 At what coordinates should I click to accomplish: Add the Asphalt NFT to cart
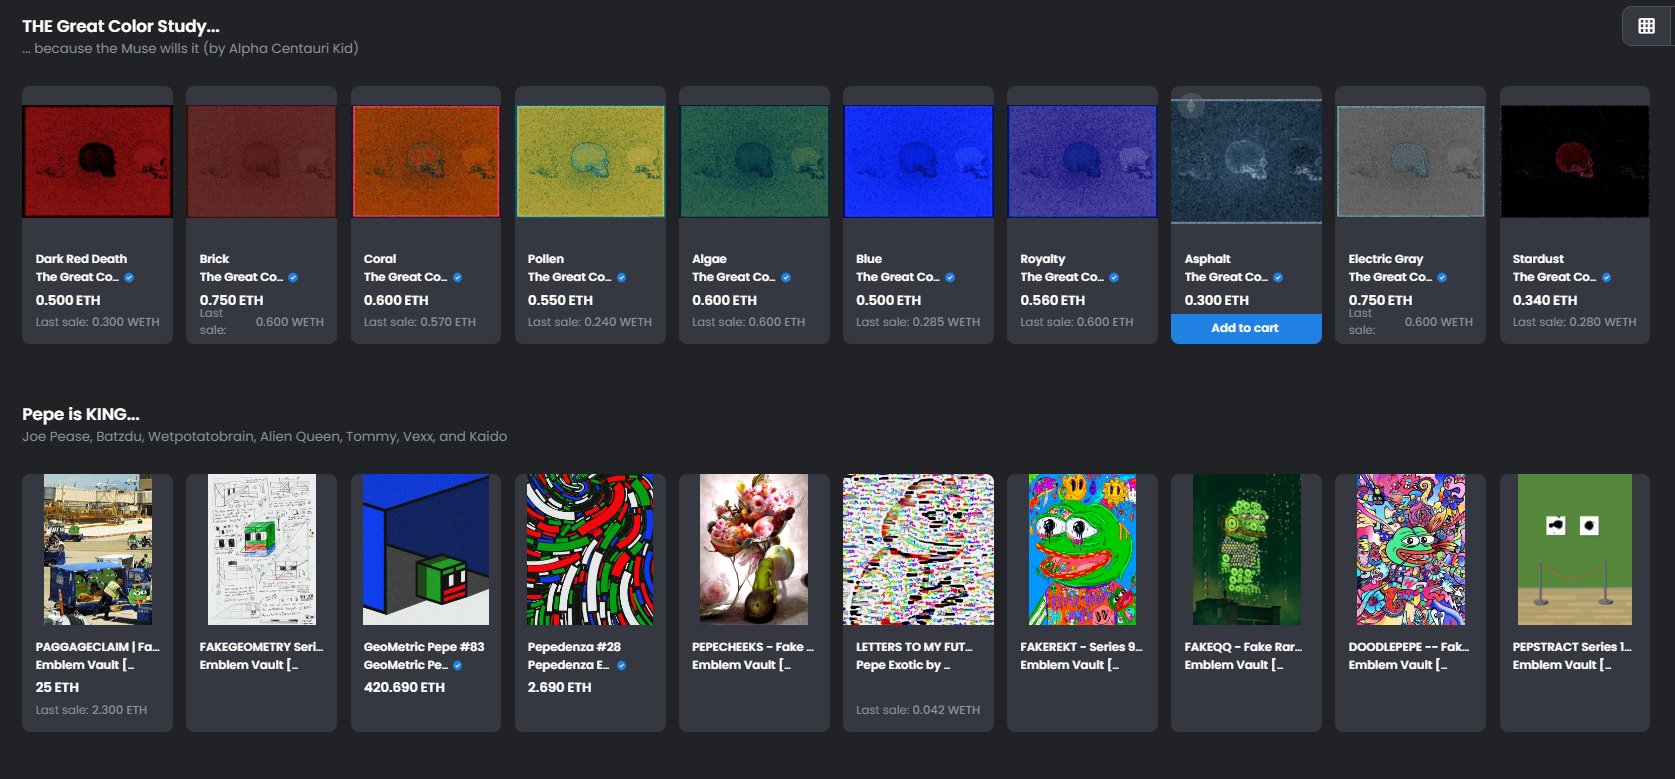[x=1246, y=328]
